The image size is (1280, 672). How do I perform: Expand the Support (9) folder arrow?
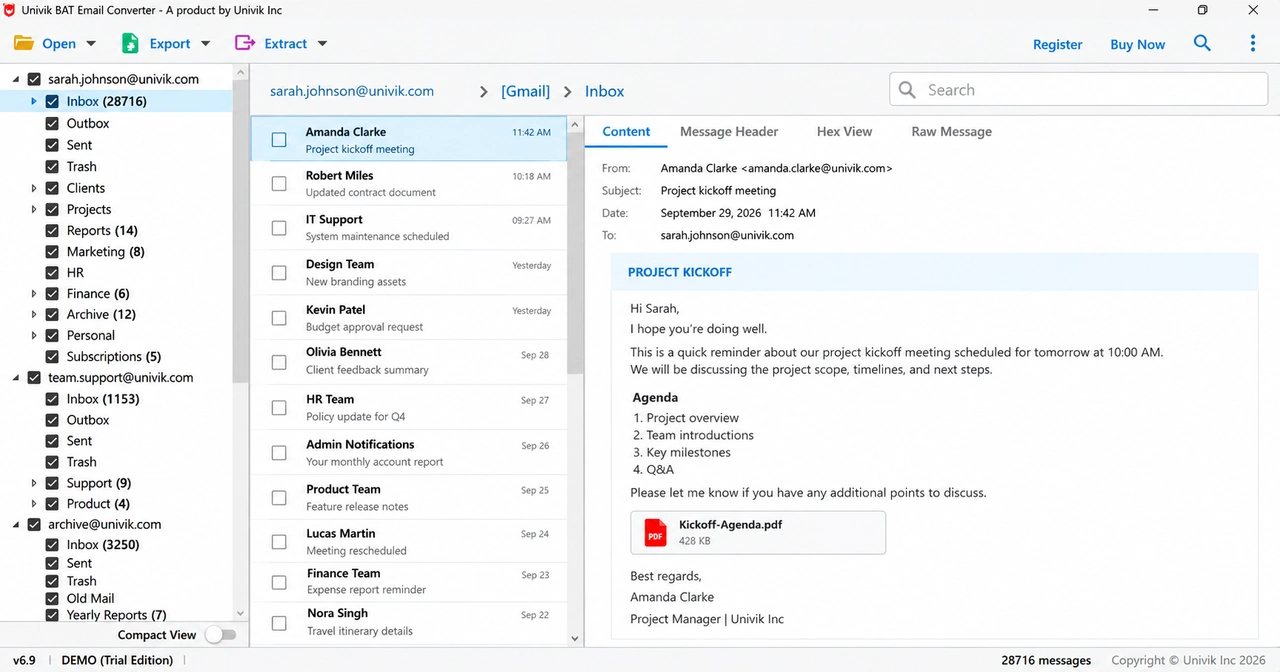click(34, 483)
